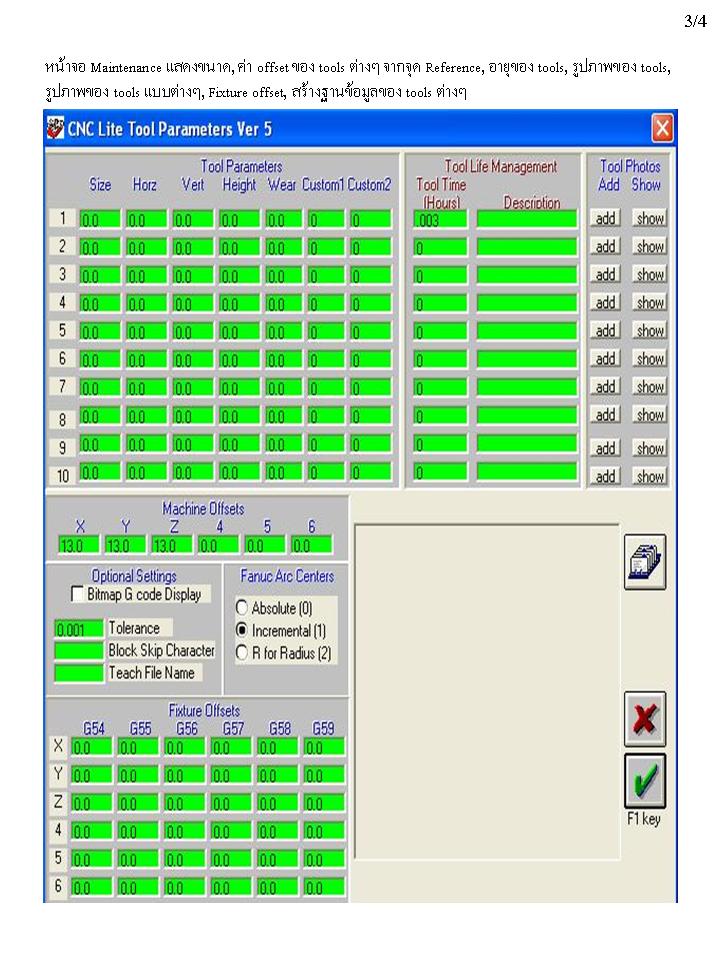The image size is (720, 960).
Task: Click the red X cancel icon
Action: tap(645, 719)
